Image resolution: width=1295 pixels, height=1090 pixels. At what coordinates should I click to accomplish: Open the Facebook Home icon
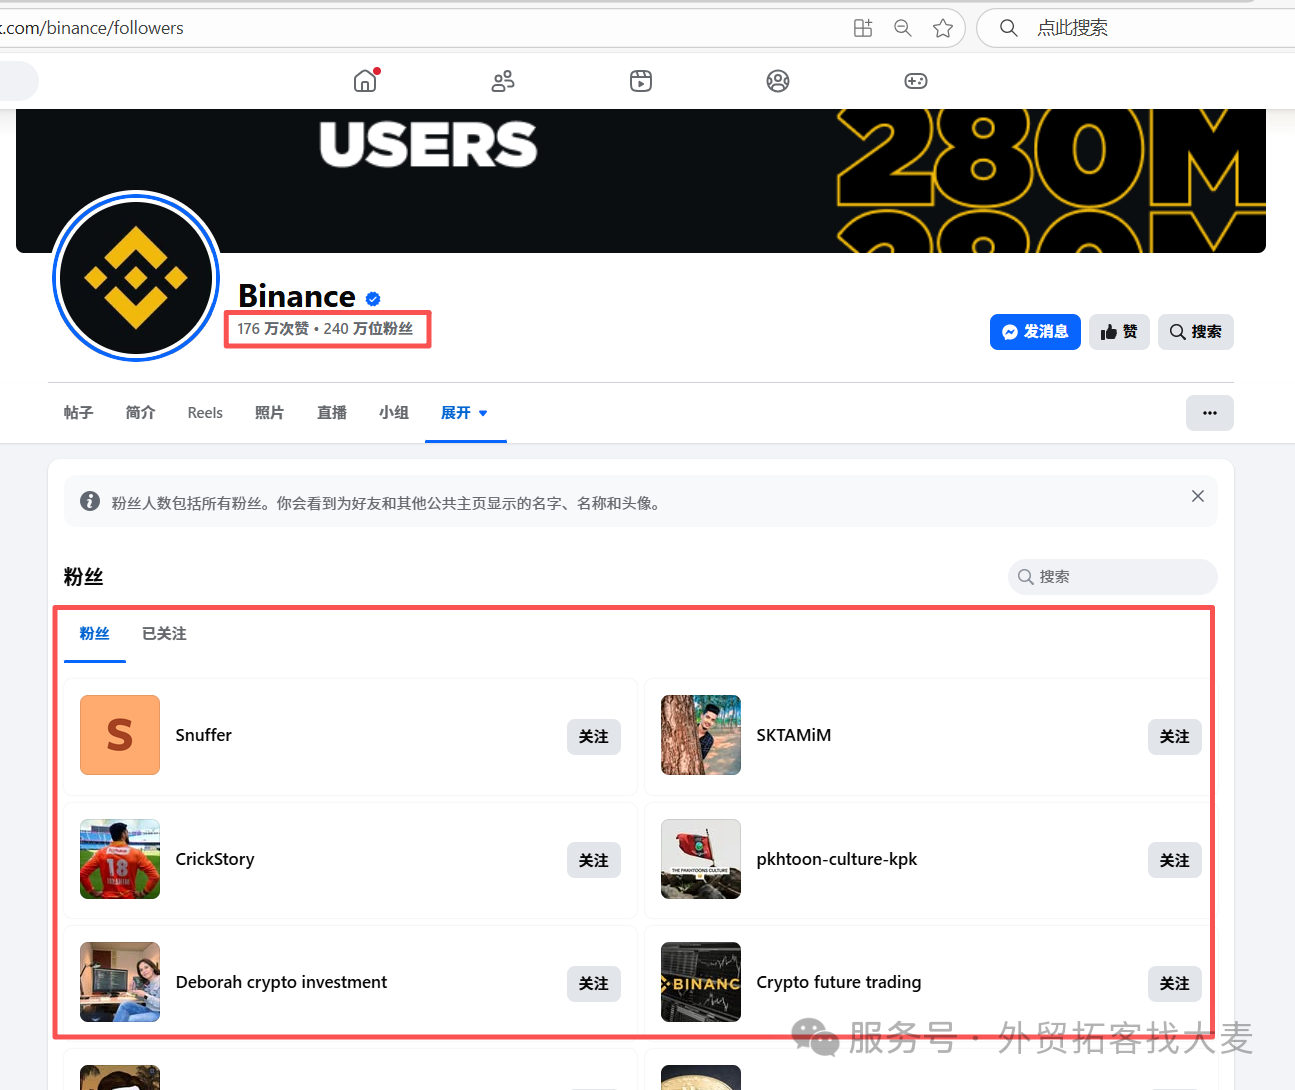pyautogui.click(x=365, y=81)
